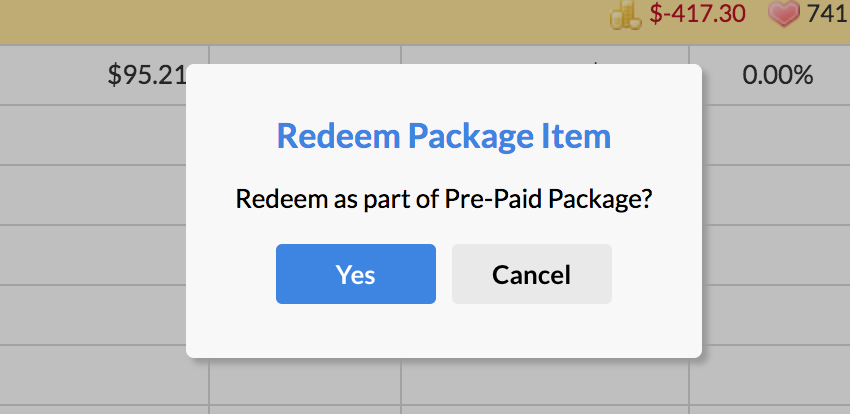
Task: Confirm redemption with the Yes button
Action: click(355, 274)
